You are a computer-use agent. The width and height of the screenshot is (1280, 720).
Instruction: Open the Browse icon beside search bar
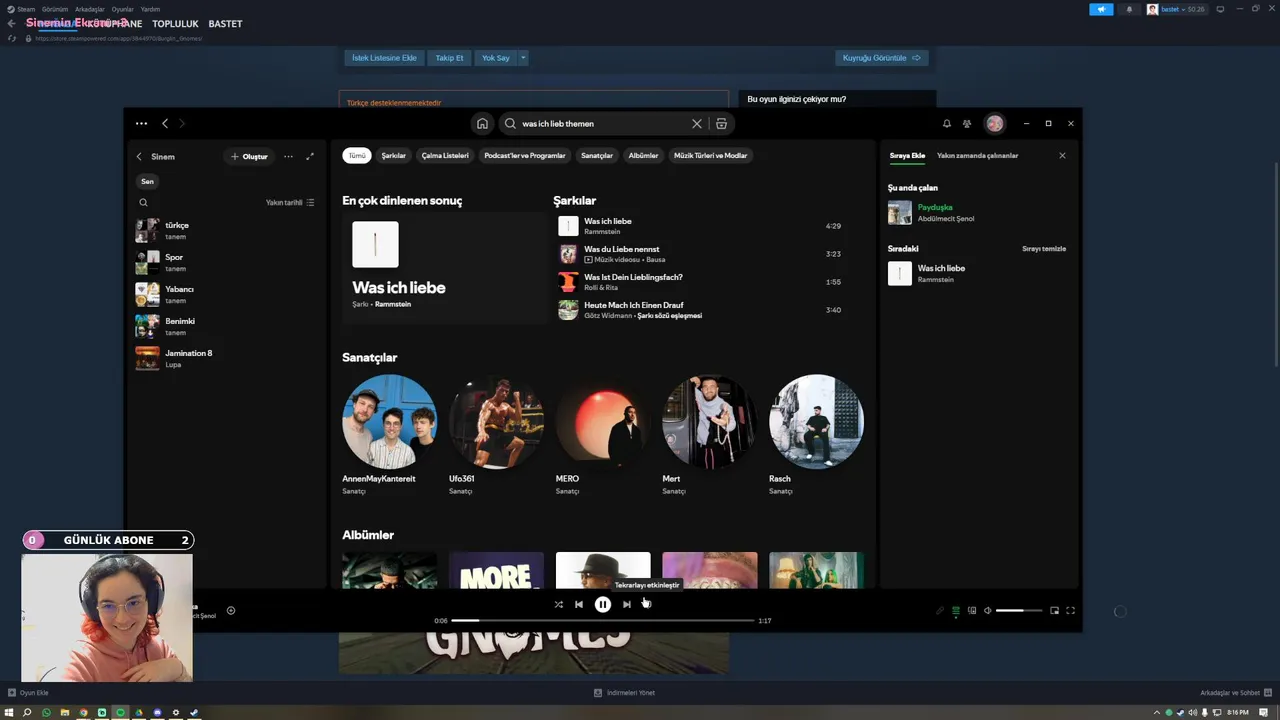[x=721, y=124]
